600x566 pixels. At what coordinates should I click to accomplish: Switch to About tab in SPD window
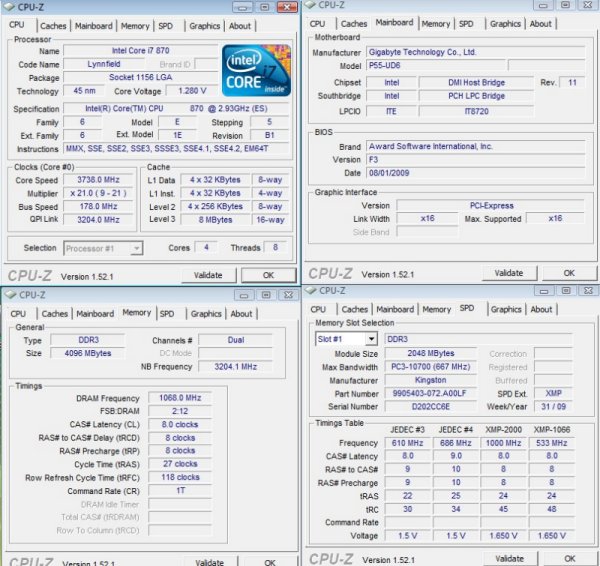(541, 309)
